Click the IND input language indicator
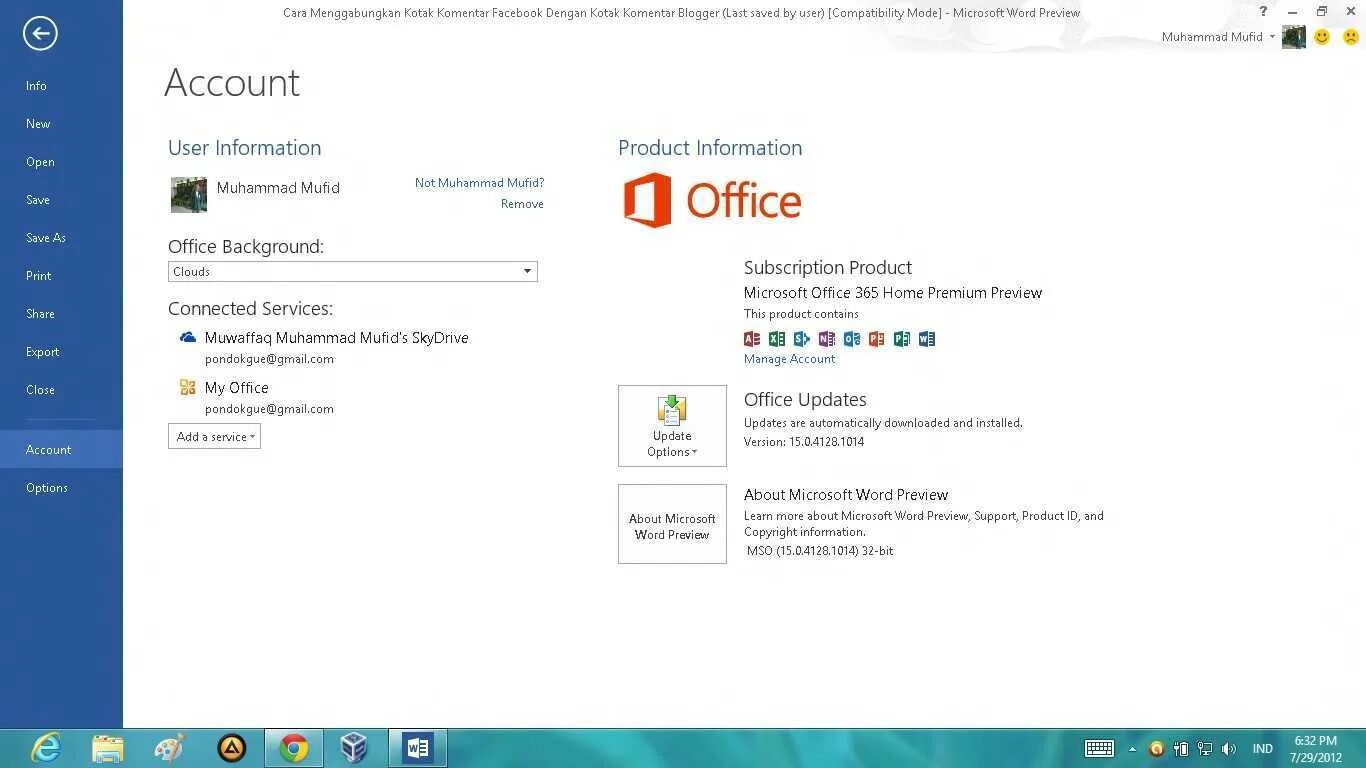This screenshot has height=768, width=1366. [1263, 749]
